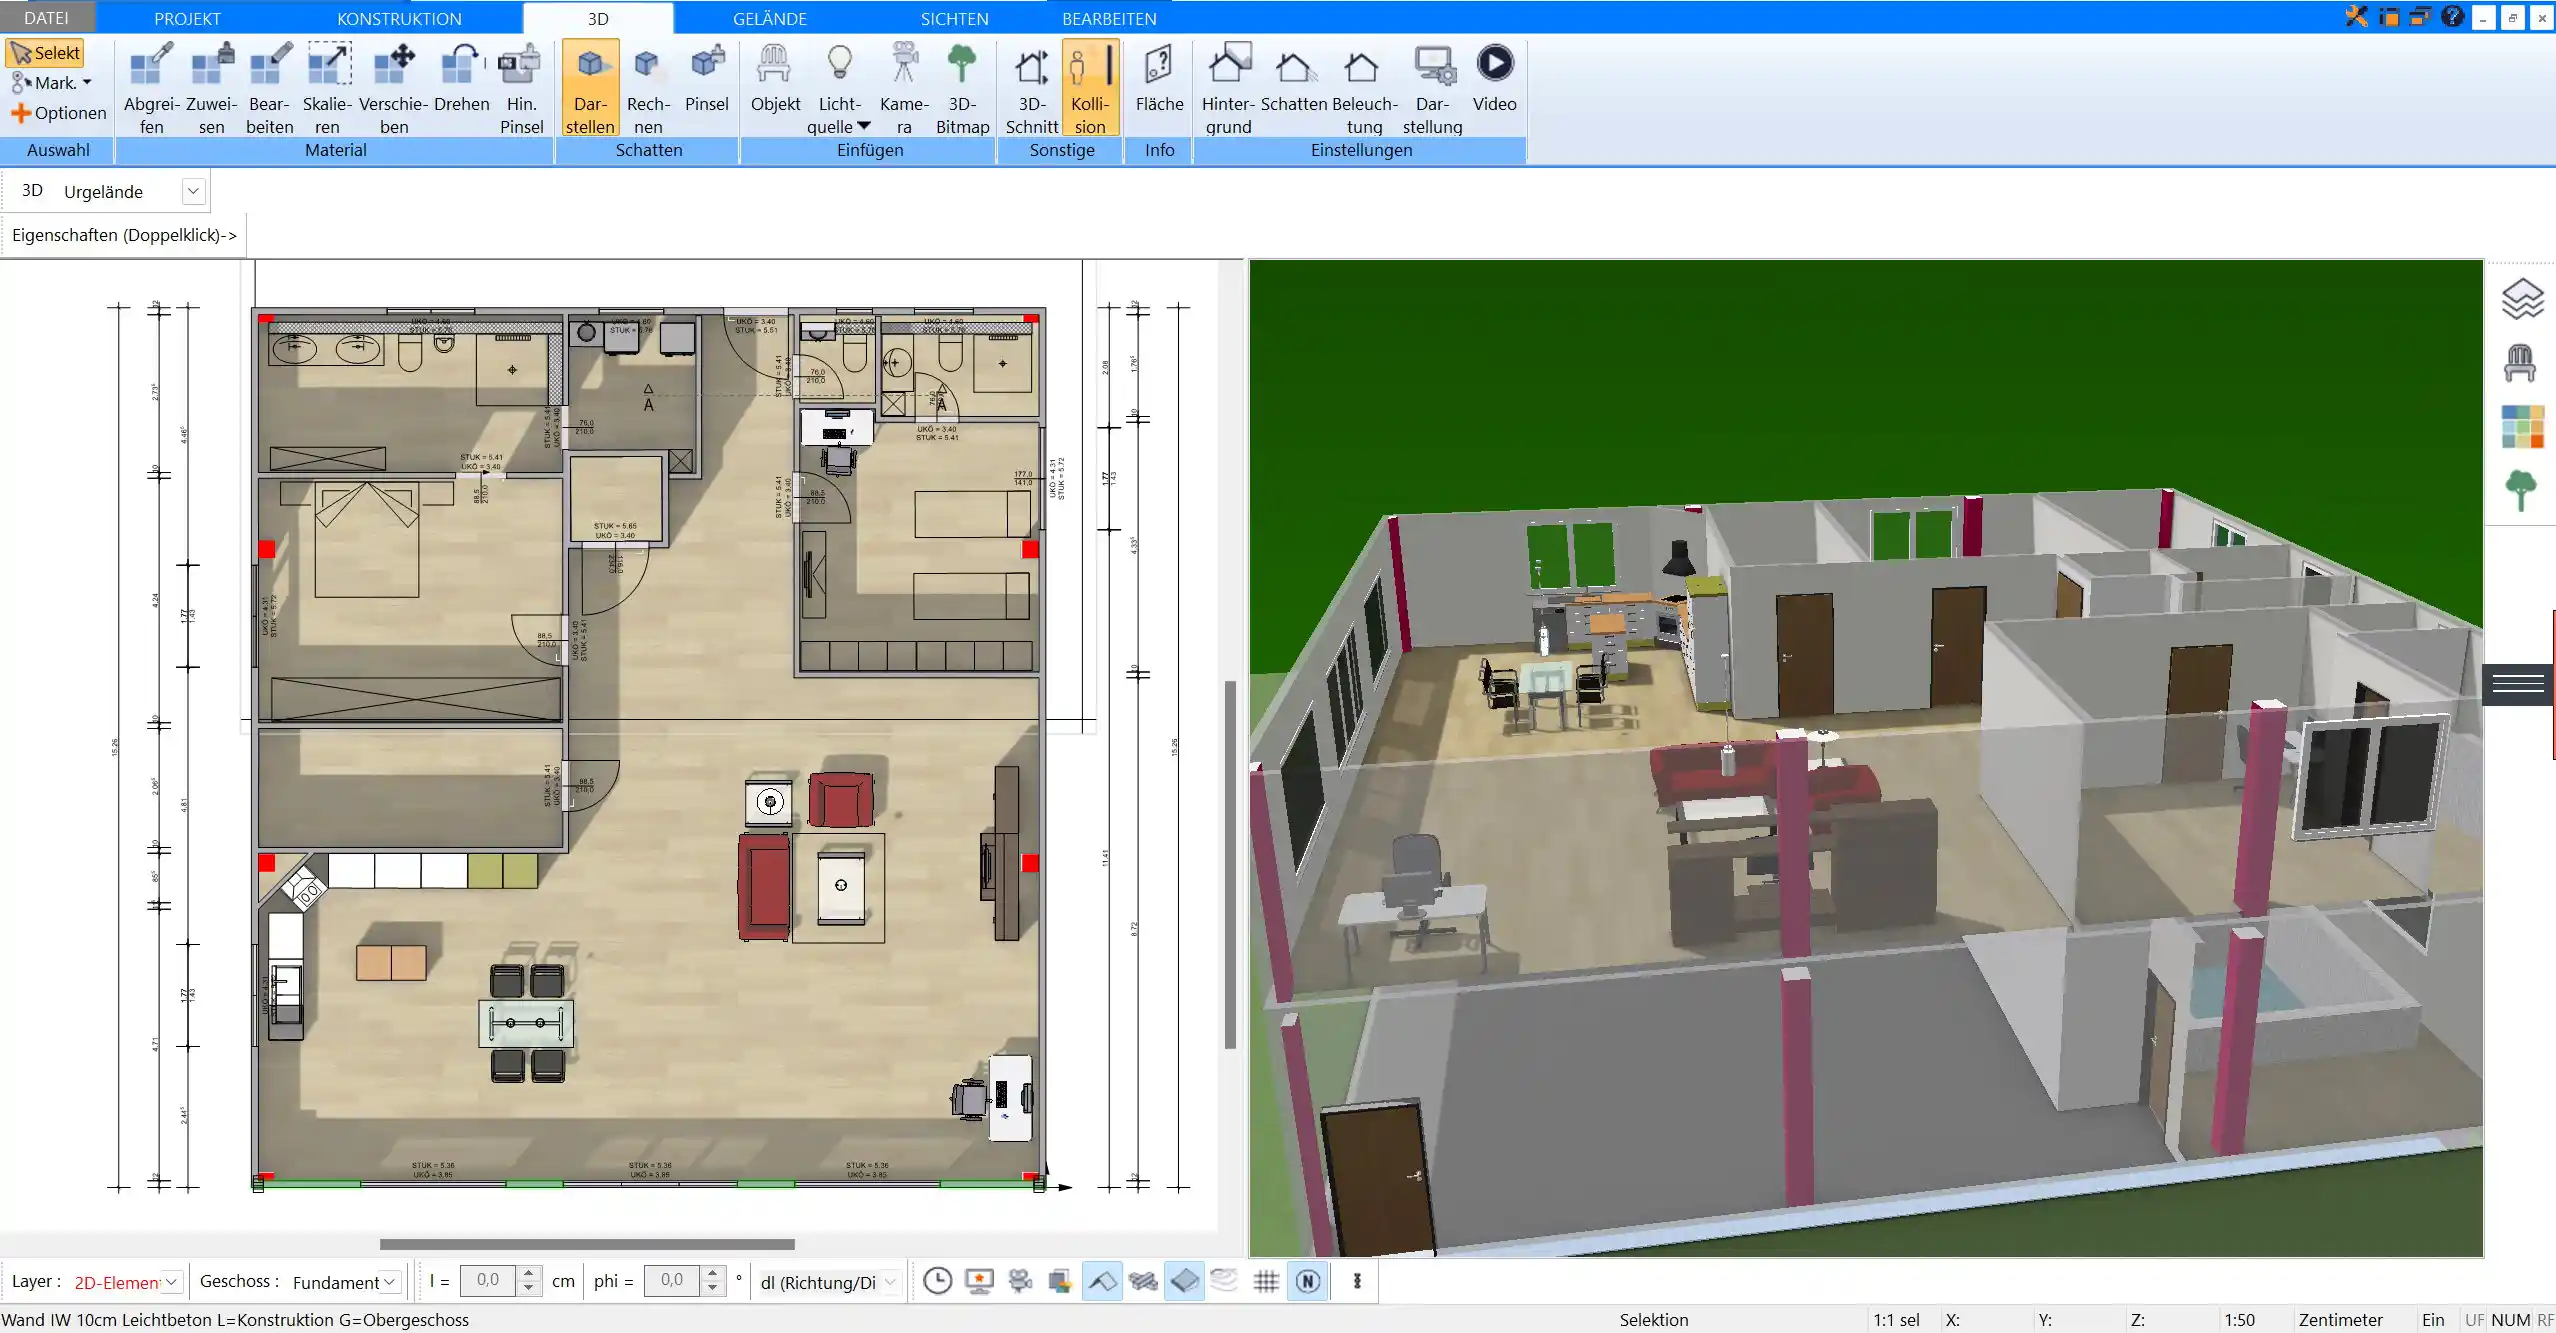Click Eigenschaften (Doppelklick)-> label
Image resolution: width=2556 pixels, height=1333 pixels.
coord(124,235)
